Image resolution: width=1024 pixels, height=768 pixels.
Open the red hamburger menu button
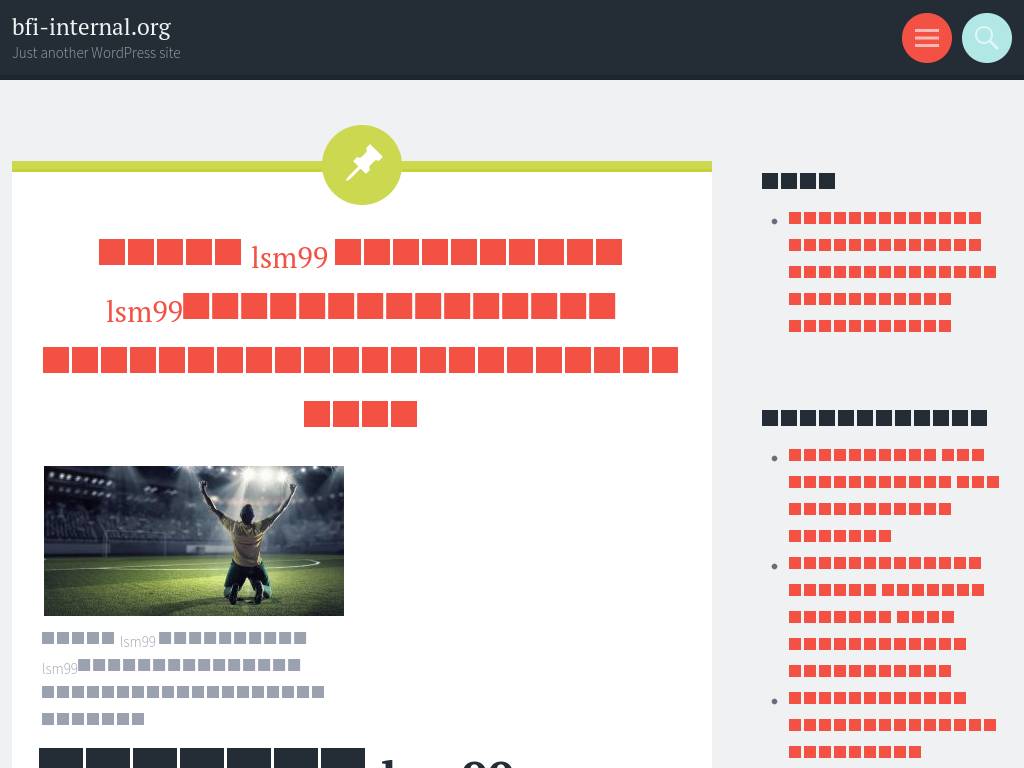pos(926,38)
